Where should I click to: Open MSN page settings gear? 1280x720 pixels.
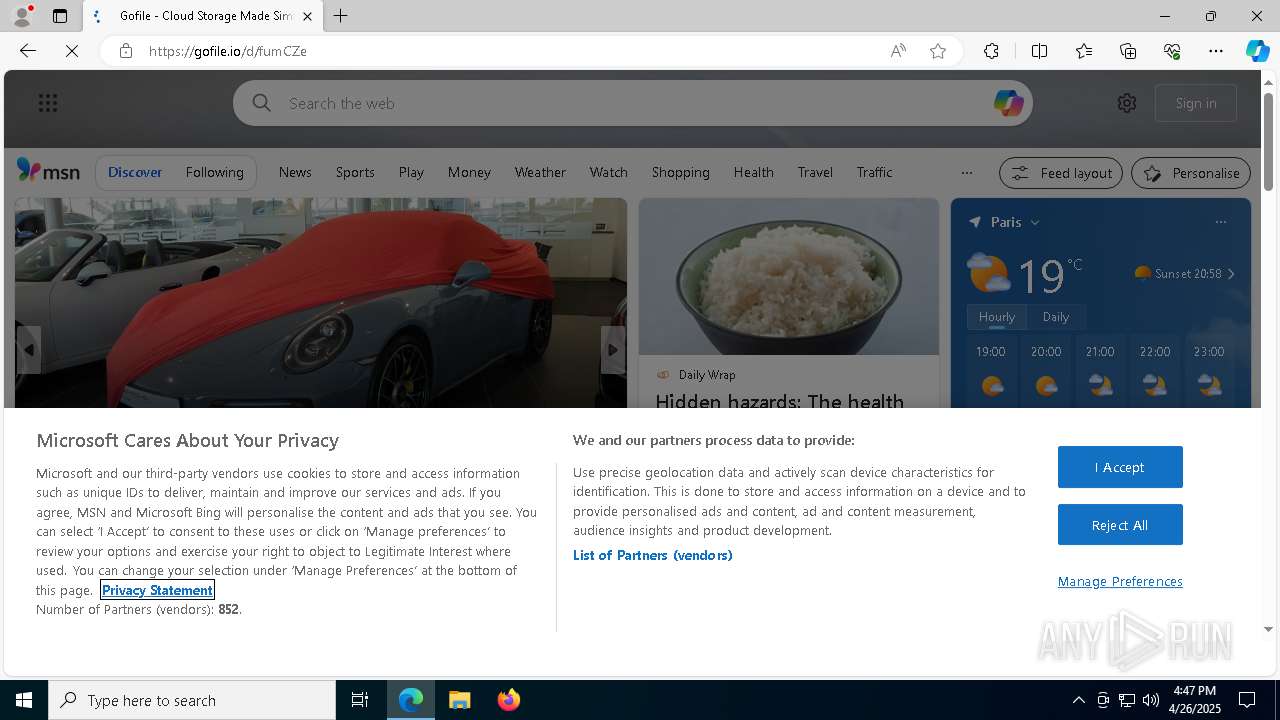coord(1127,103)
